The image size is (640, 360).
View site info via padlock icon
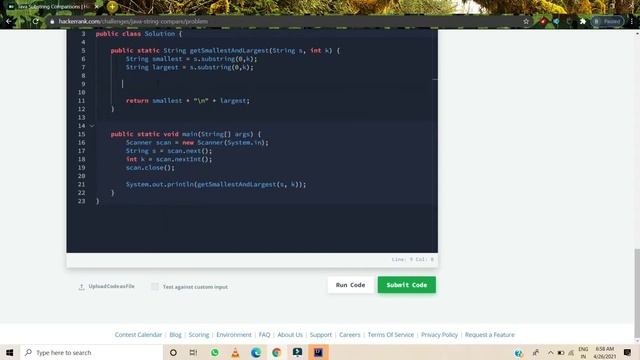(52, 21)
